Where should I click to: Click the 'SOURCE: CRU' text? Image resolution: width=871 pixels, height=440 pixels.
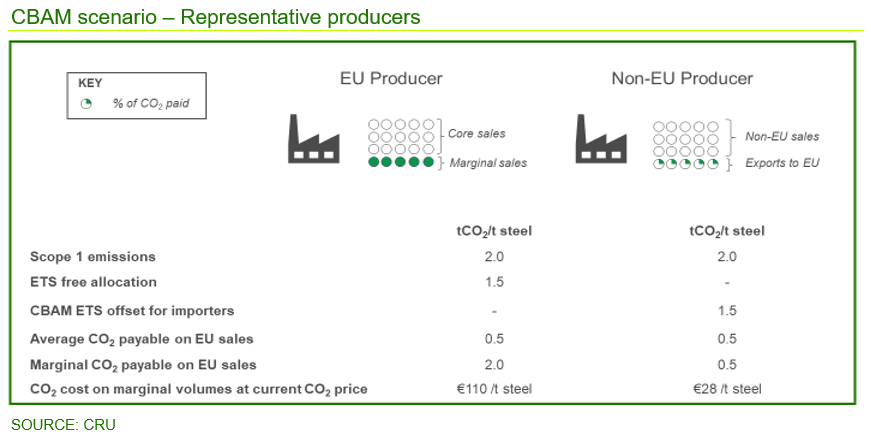(x=63, y=425)
